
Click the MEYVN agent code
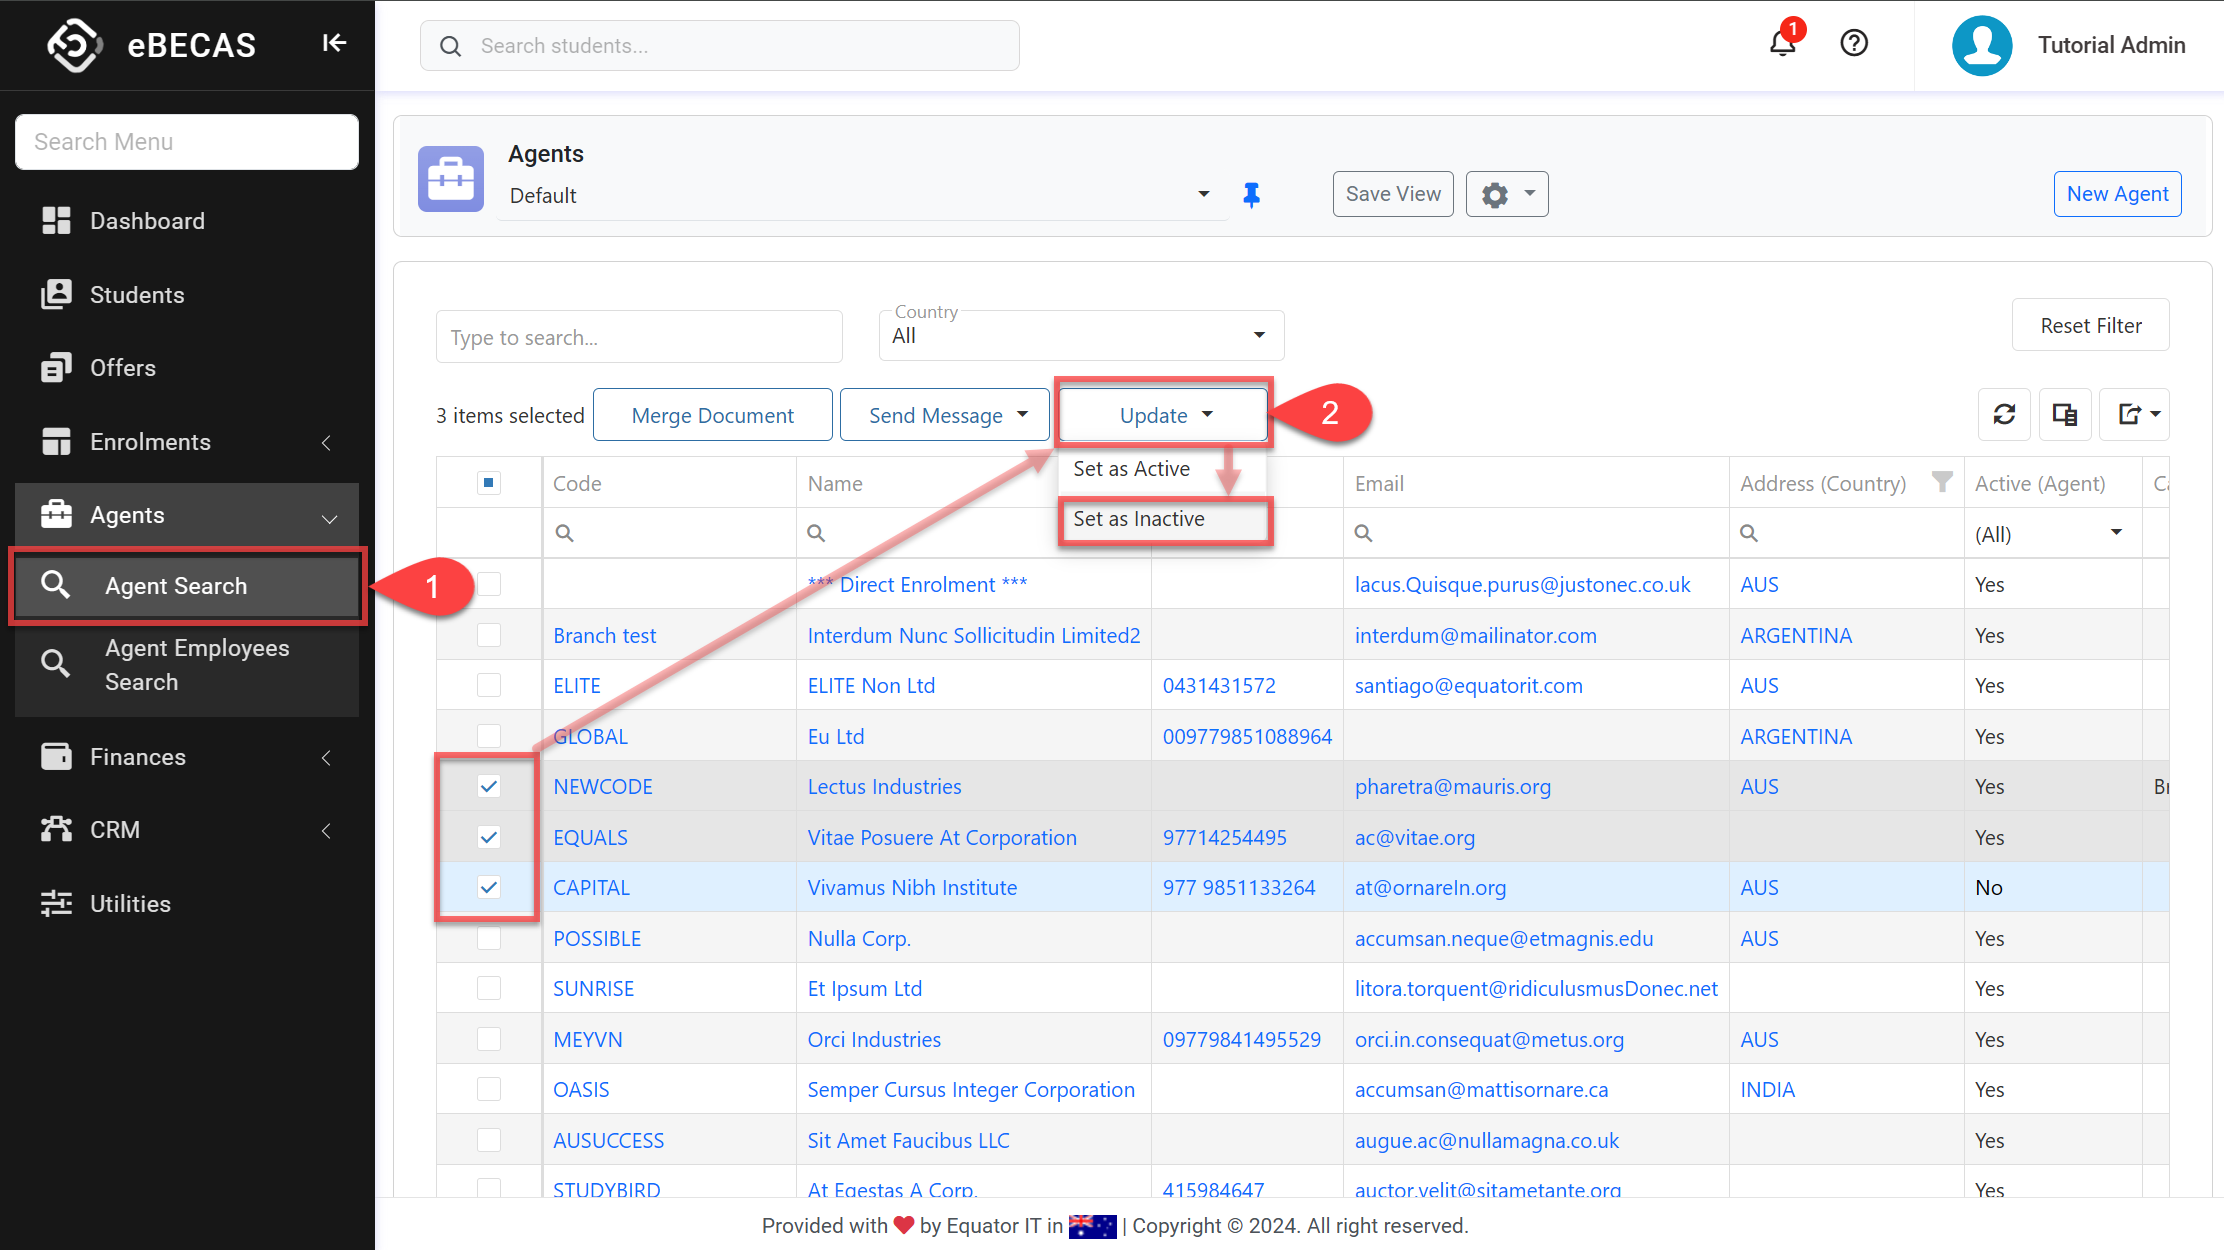[x=588, y=1040]
